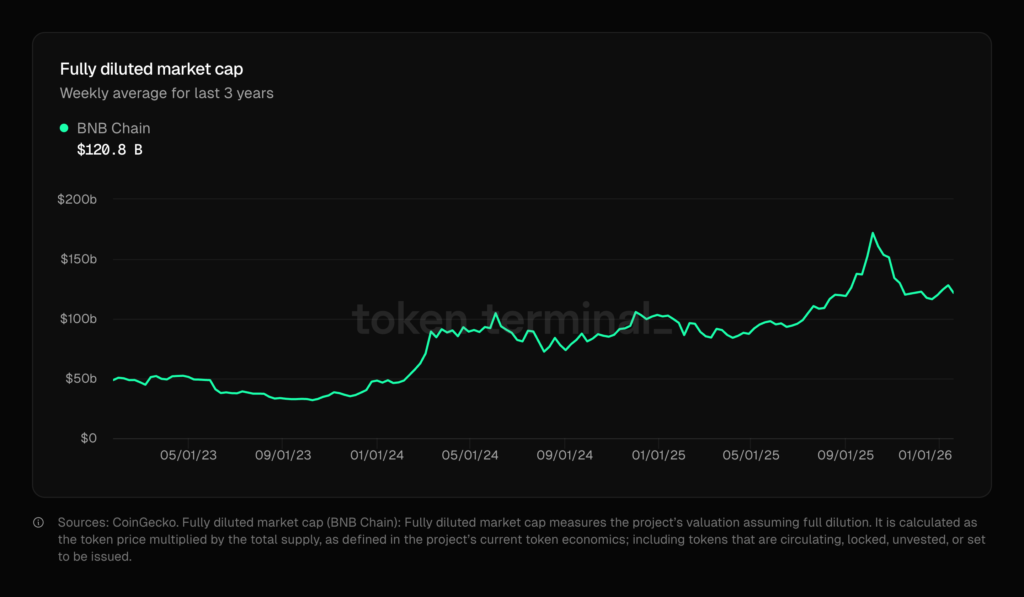Click the $50b y-axis label
Image resolution: width=1024 pixels, height=597 pixels.
[80, 379]
